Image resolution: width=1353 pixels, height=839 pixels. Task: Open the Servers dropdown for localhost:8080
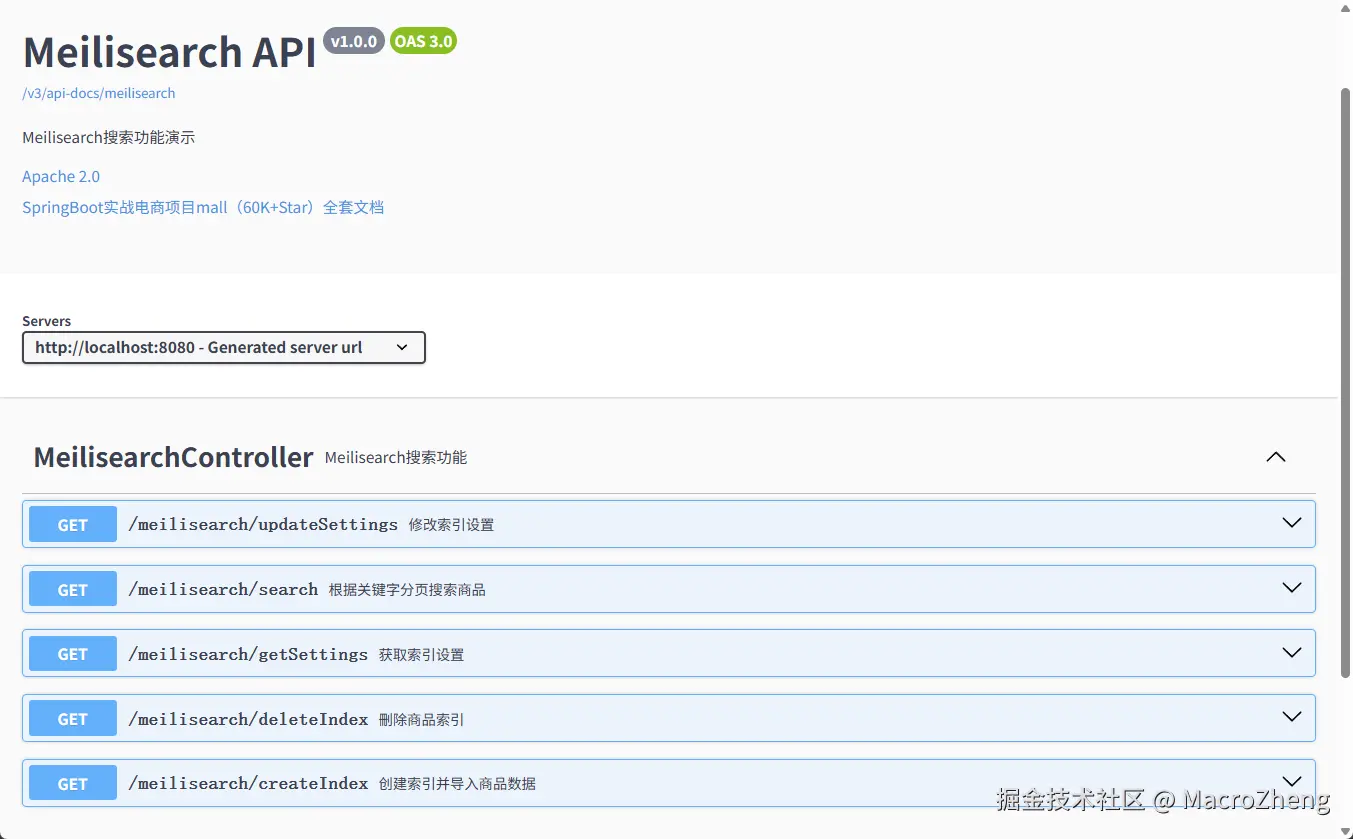[224, 348]
